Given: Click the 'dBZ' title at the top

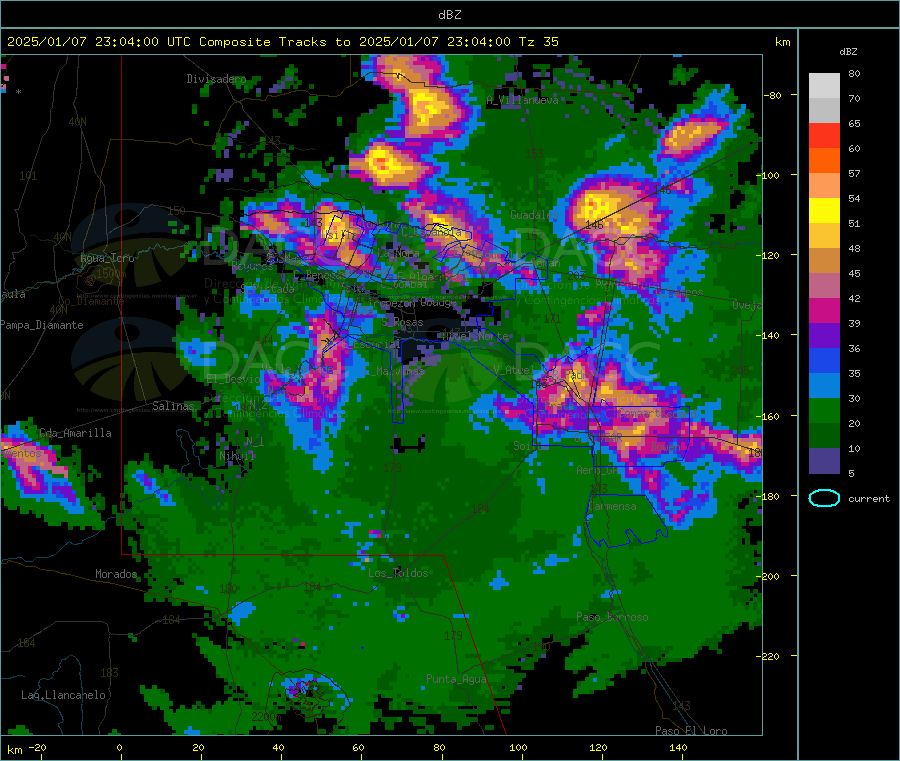Looking at the screenshot, I should click(449, 15).
